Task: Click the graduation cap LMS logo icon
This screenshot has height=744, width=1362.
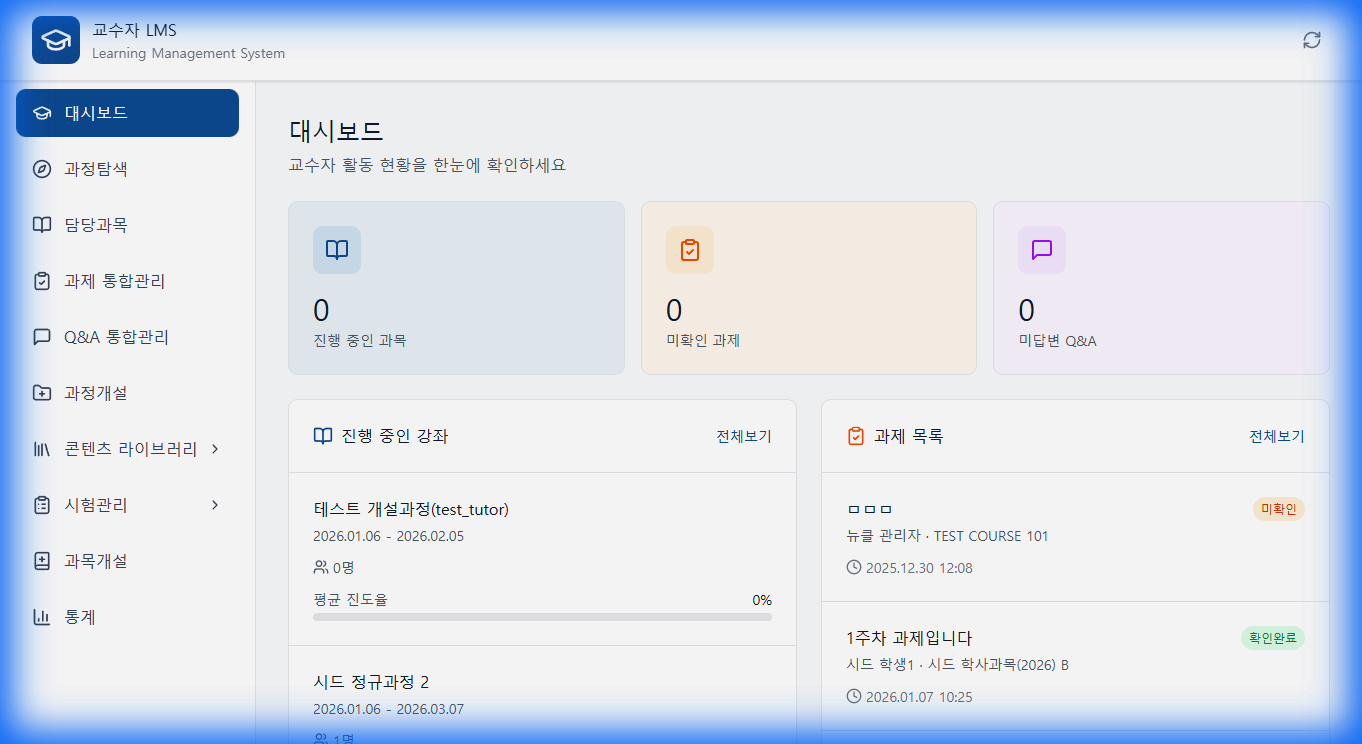Action: coord(55,40)
